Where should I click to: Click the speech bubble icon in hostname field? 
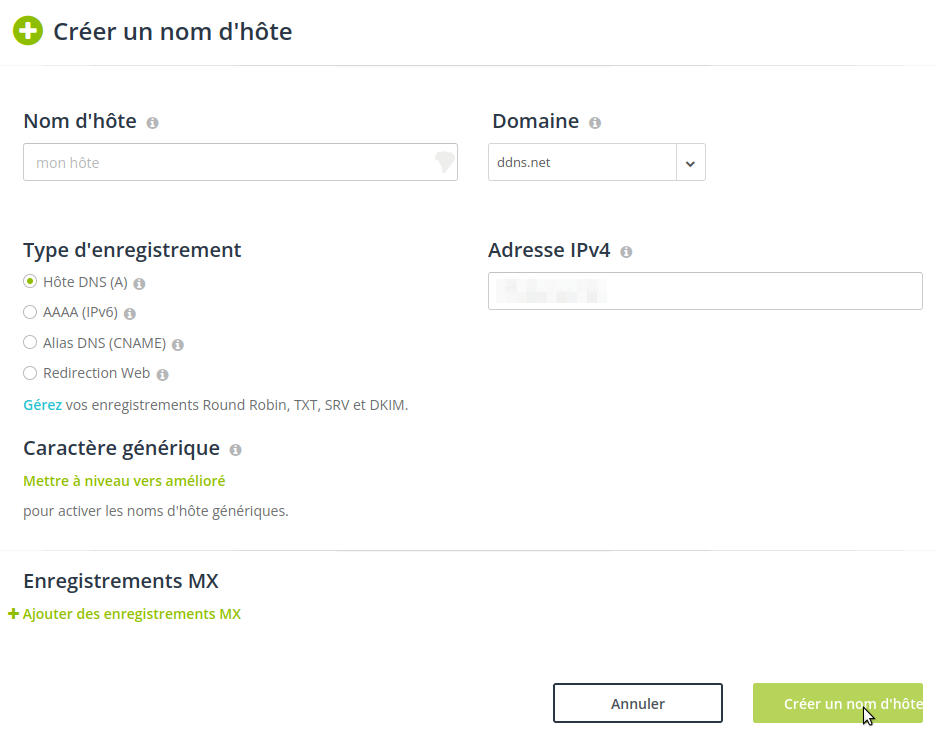(444, 162)
